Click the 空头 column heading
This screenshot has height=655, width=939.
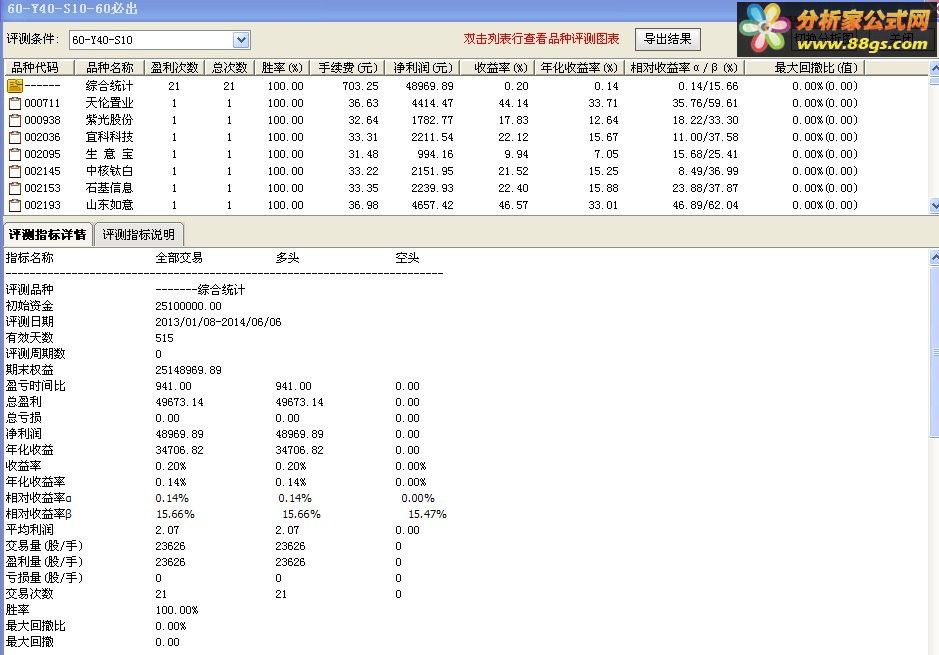[x=407, y=258]
